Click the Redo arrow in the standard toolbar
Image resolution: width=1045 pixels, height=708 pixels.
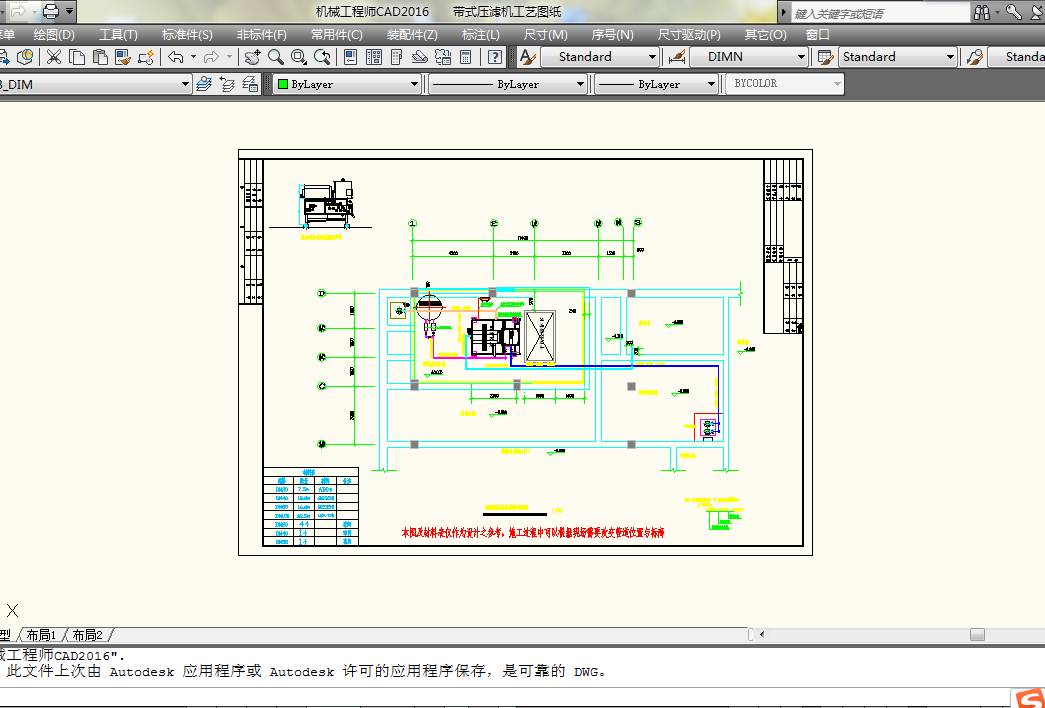(211, 57)
